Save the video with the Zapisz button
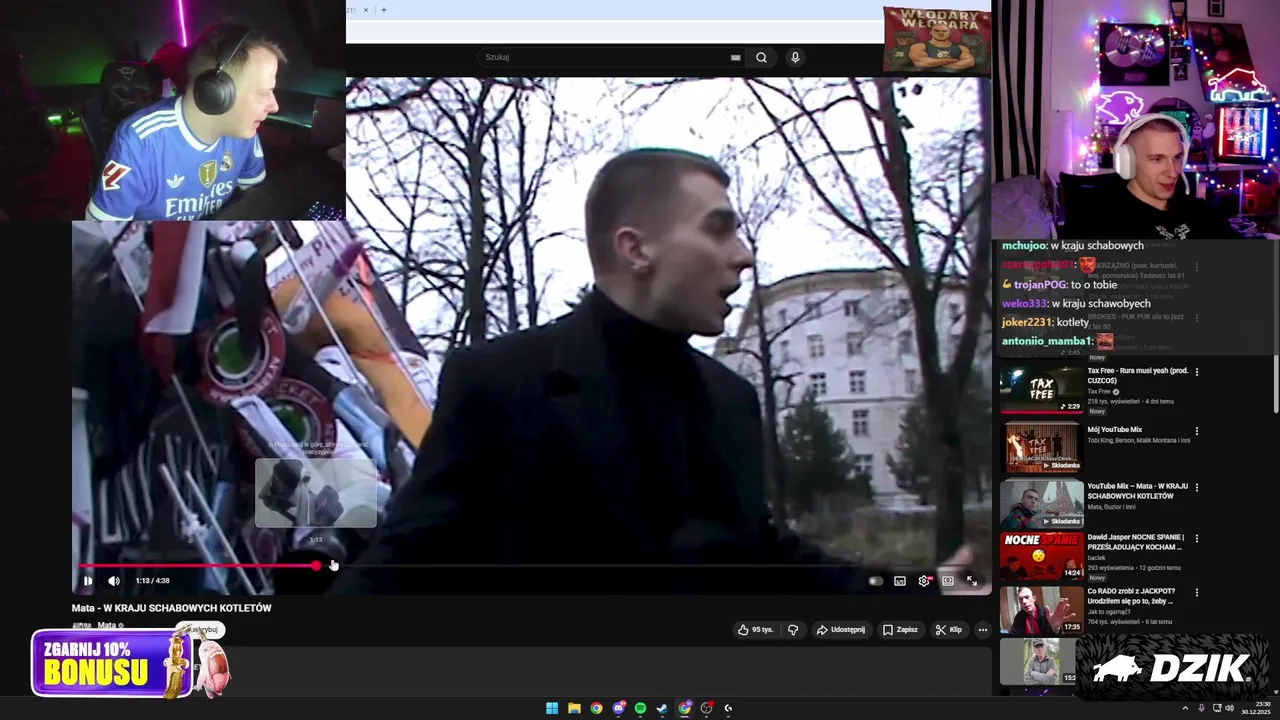 coord(900,630)
